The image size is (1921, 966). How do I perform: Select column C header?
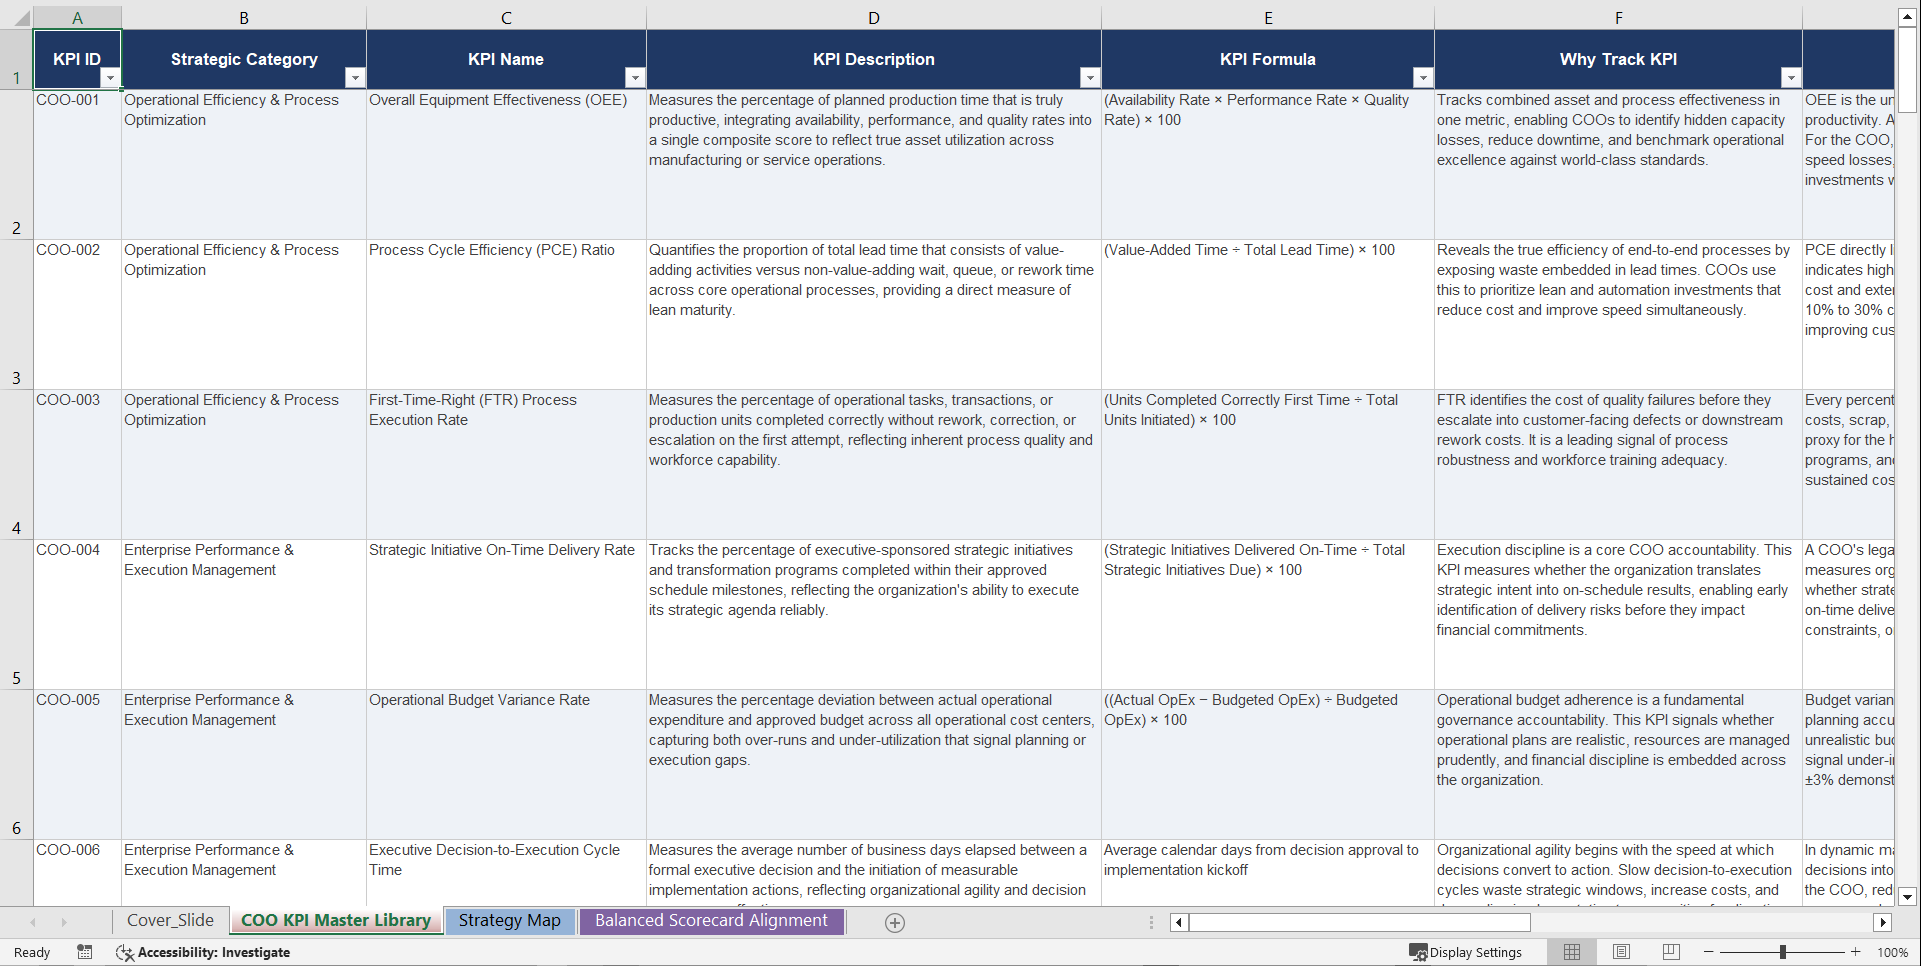506,17
